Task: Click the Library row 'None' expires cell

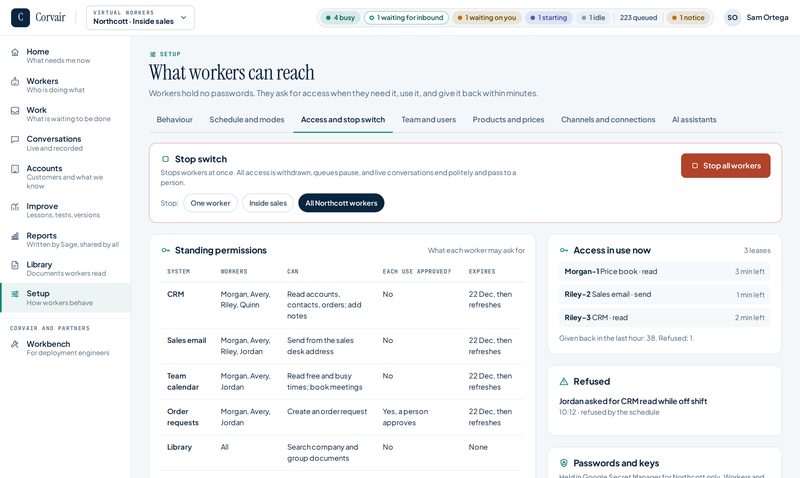Action: click(x=478, y=447)
